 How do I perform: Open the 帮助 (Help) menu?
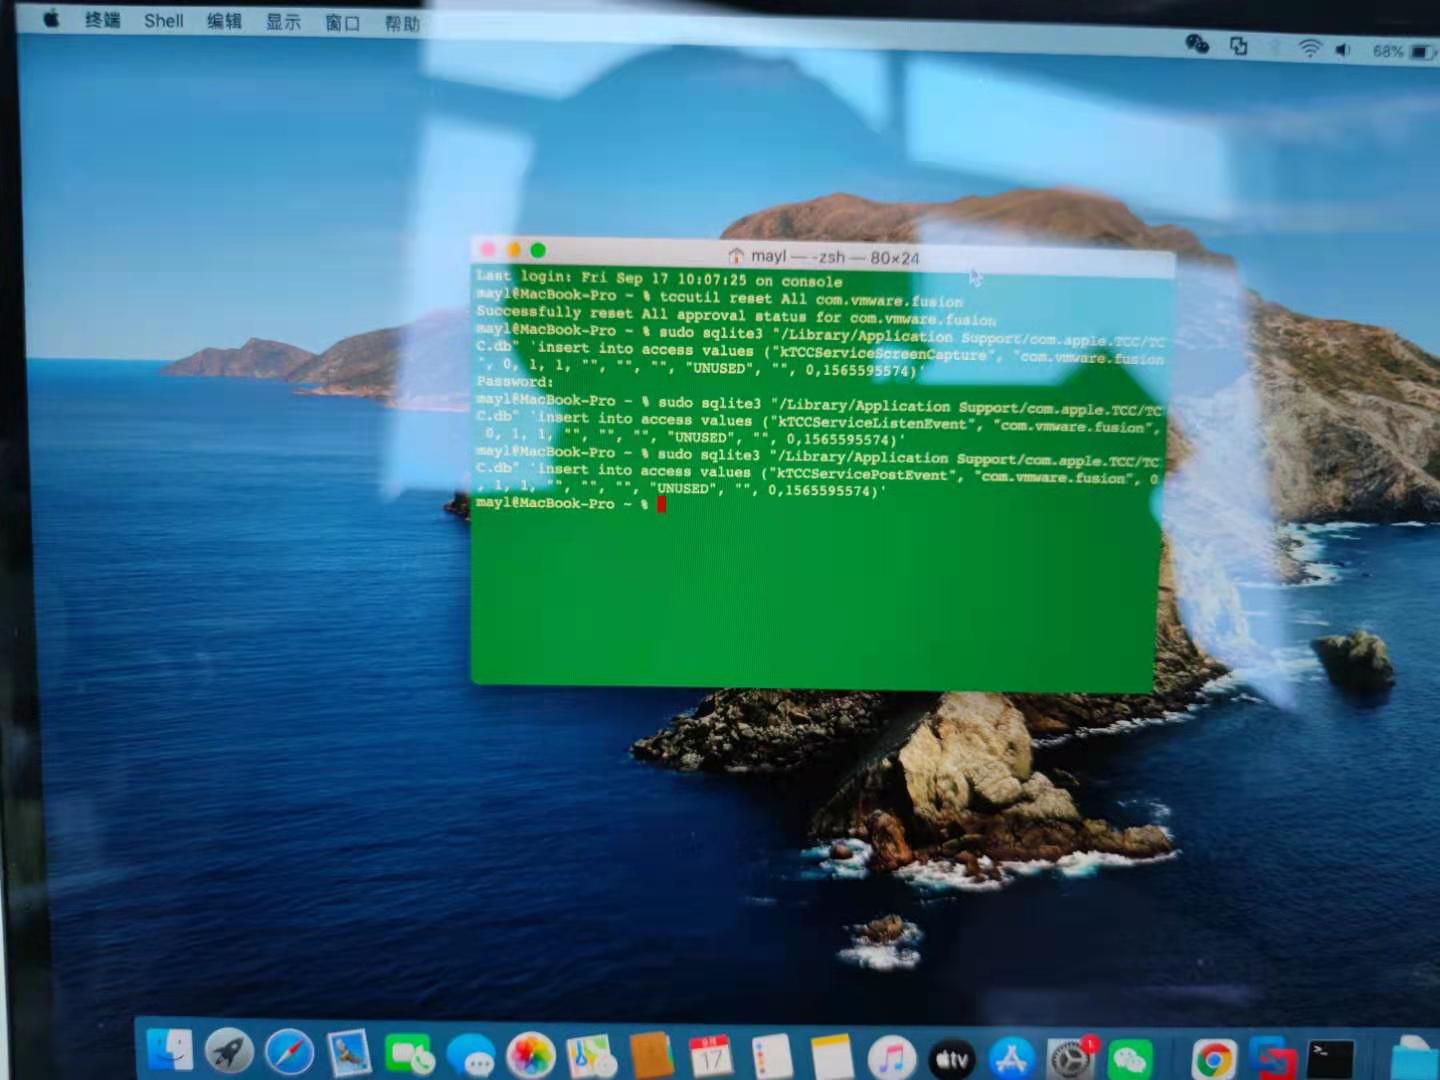click(403, 25)
